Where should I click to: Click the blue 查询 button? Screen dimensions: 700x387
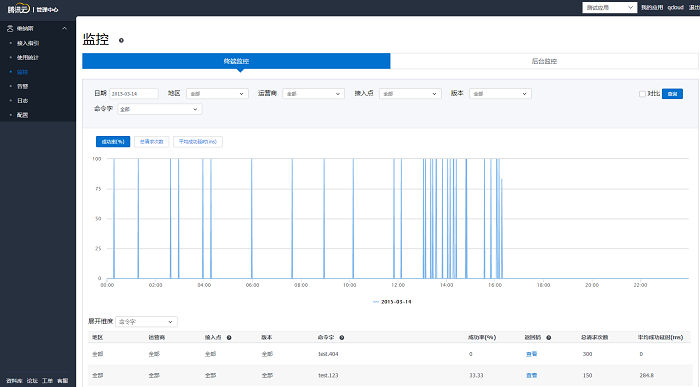672,94
